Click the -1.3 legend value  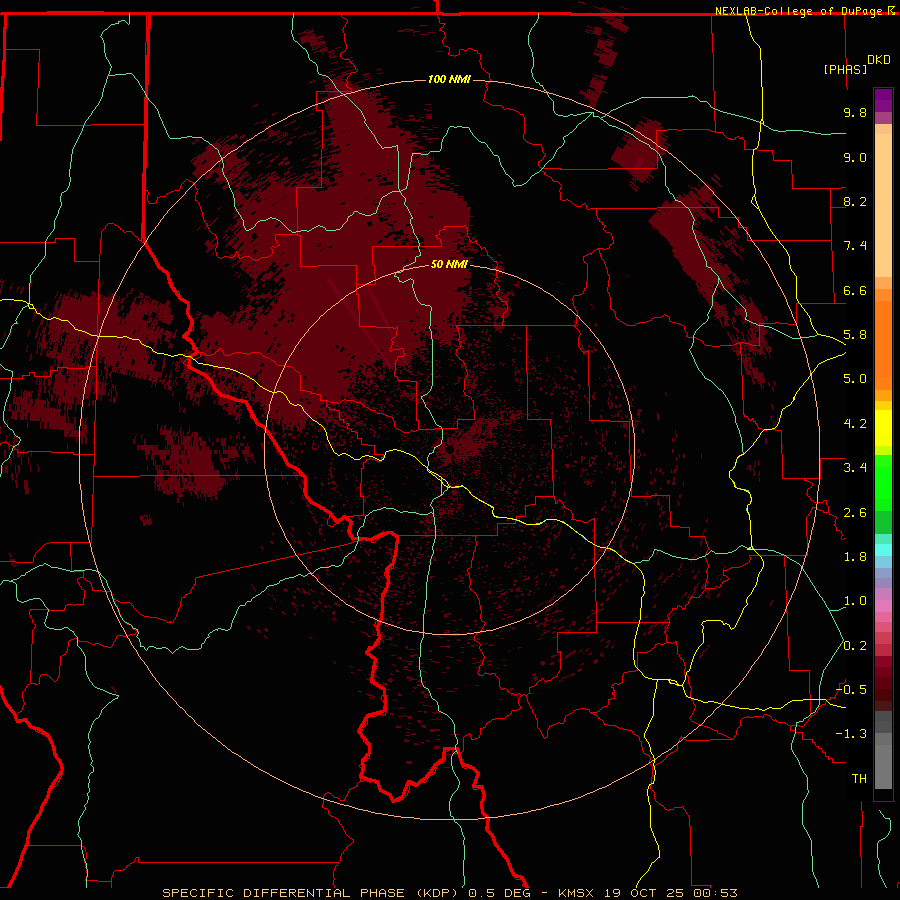pyautogui.click(x=851, y=734)
